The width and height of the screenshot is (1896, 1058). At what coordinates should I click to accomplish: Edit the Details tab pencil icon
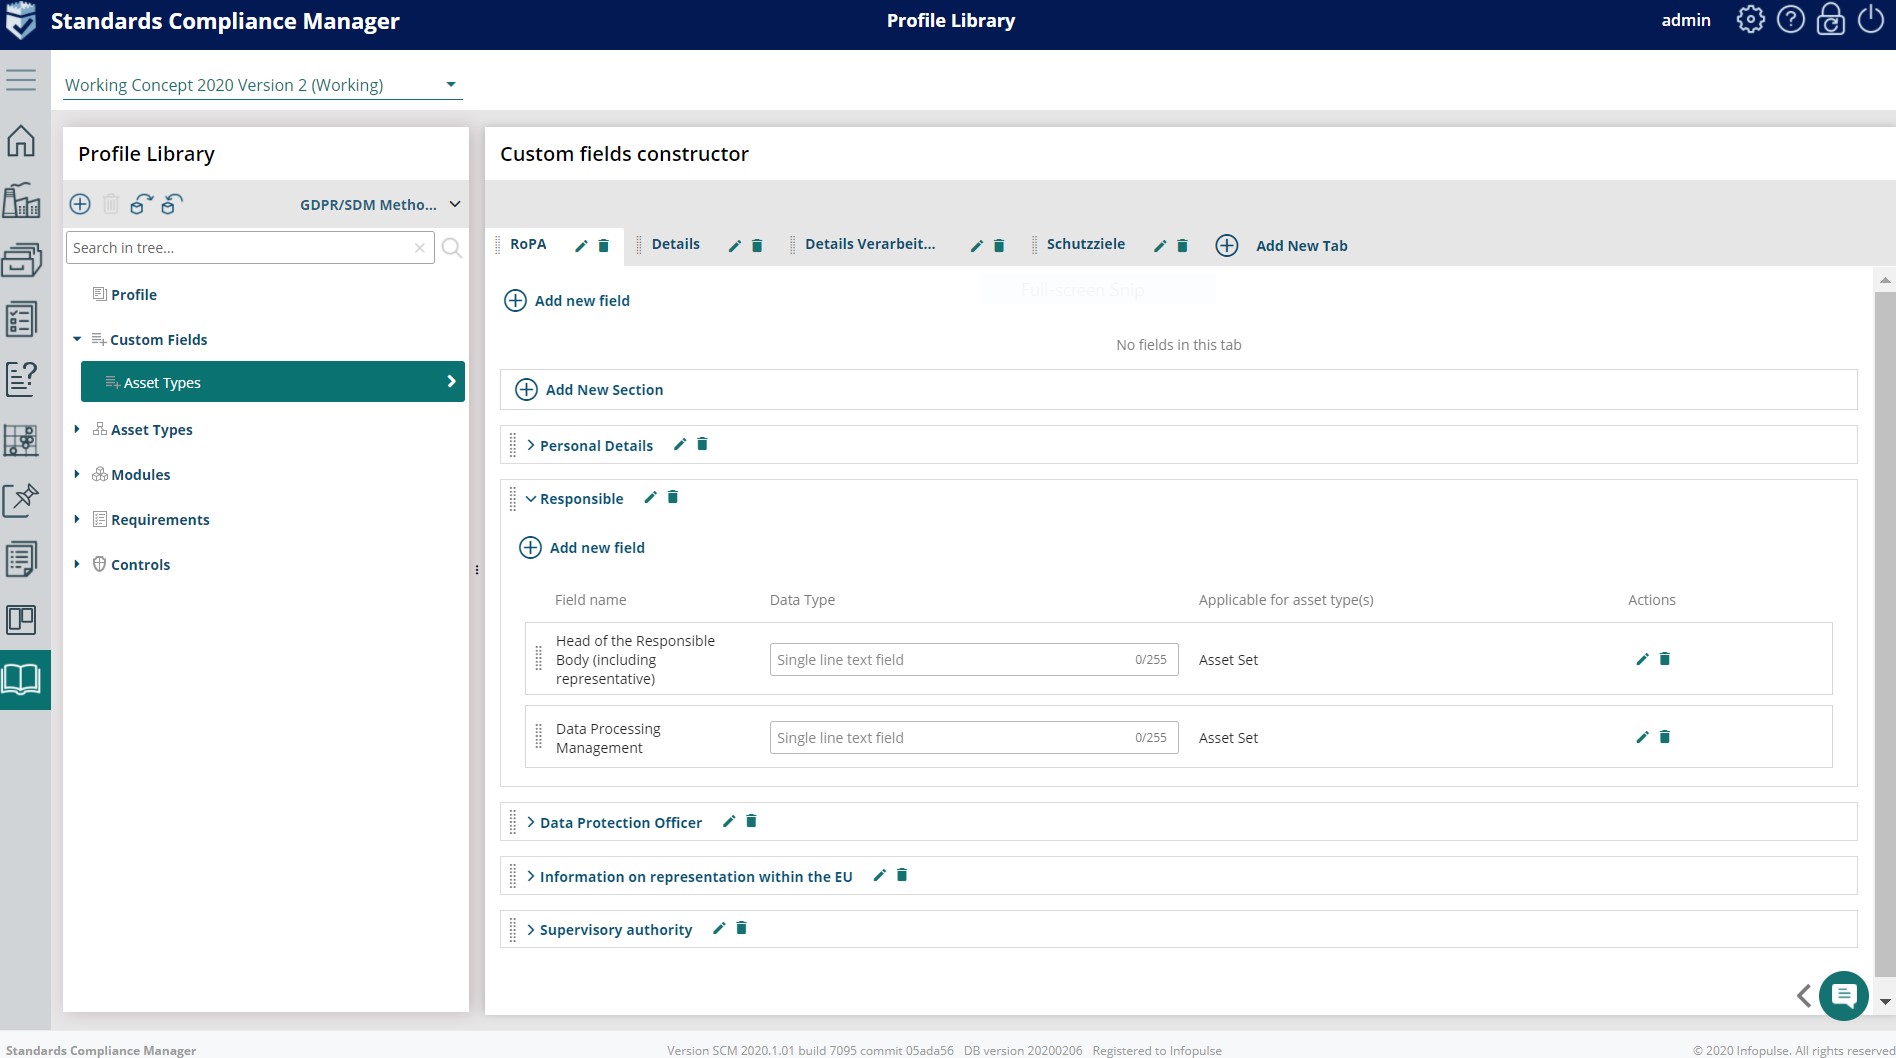(734, 246)
